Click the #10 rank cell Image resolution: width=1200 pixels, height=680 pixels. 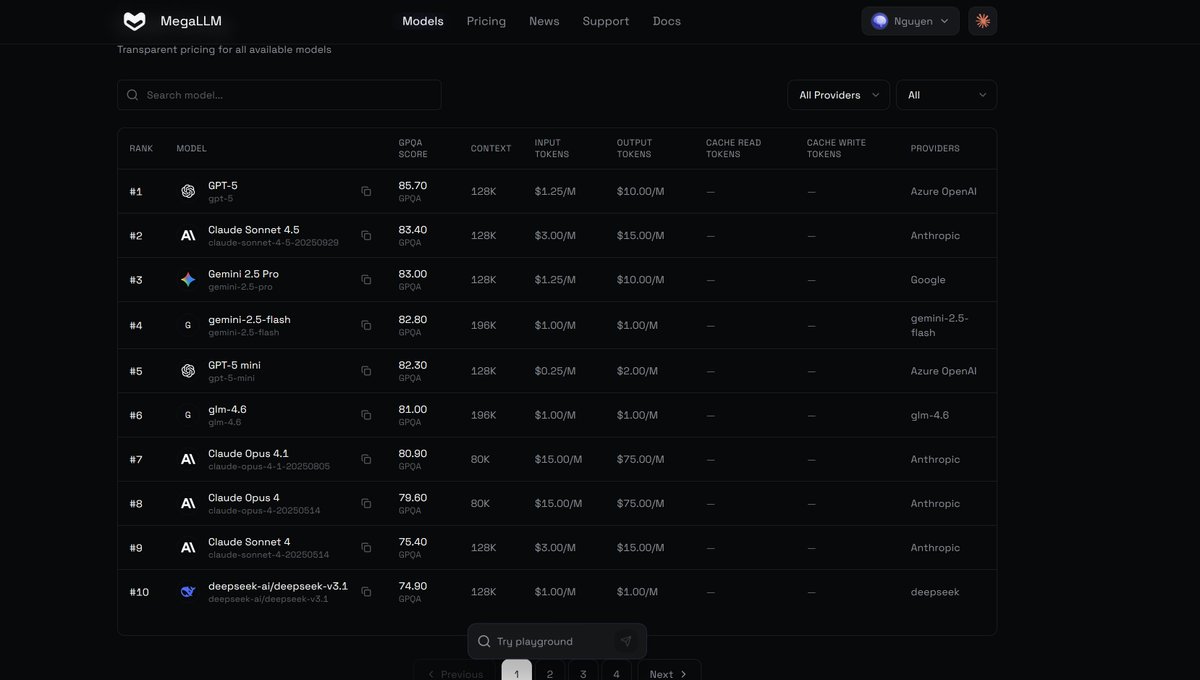coord(139,591)
